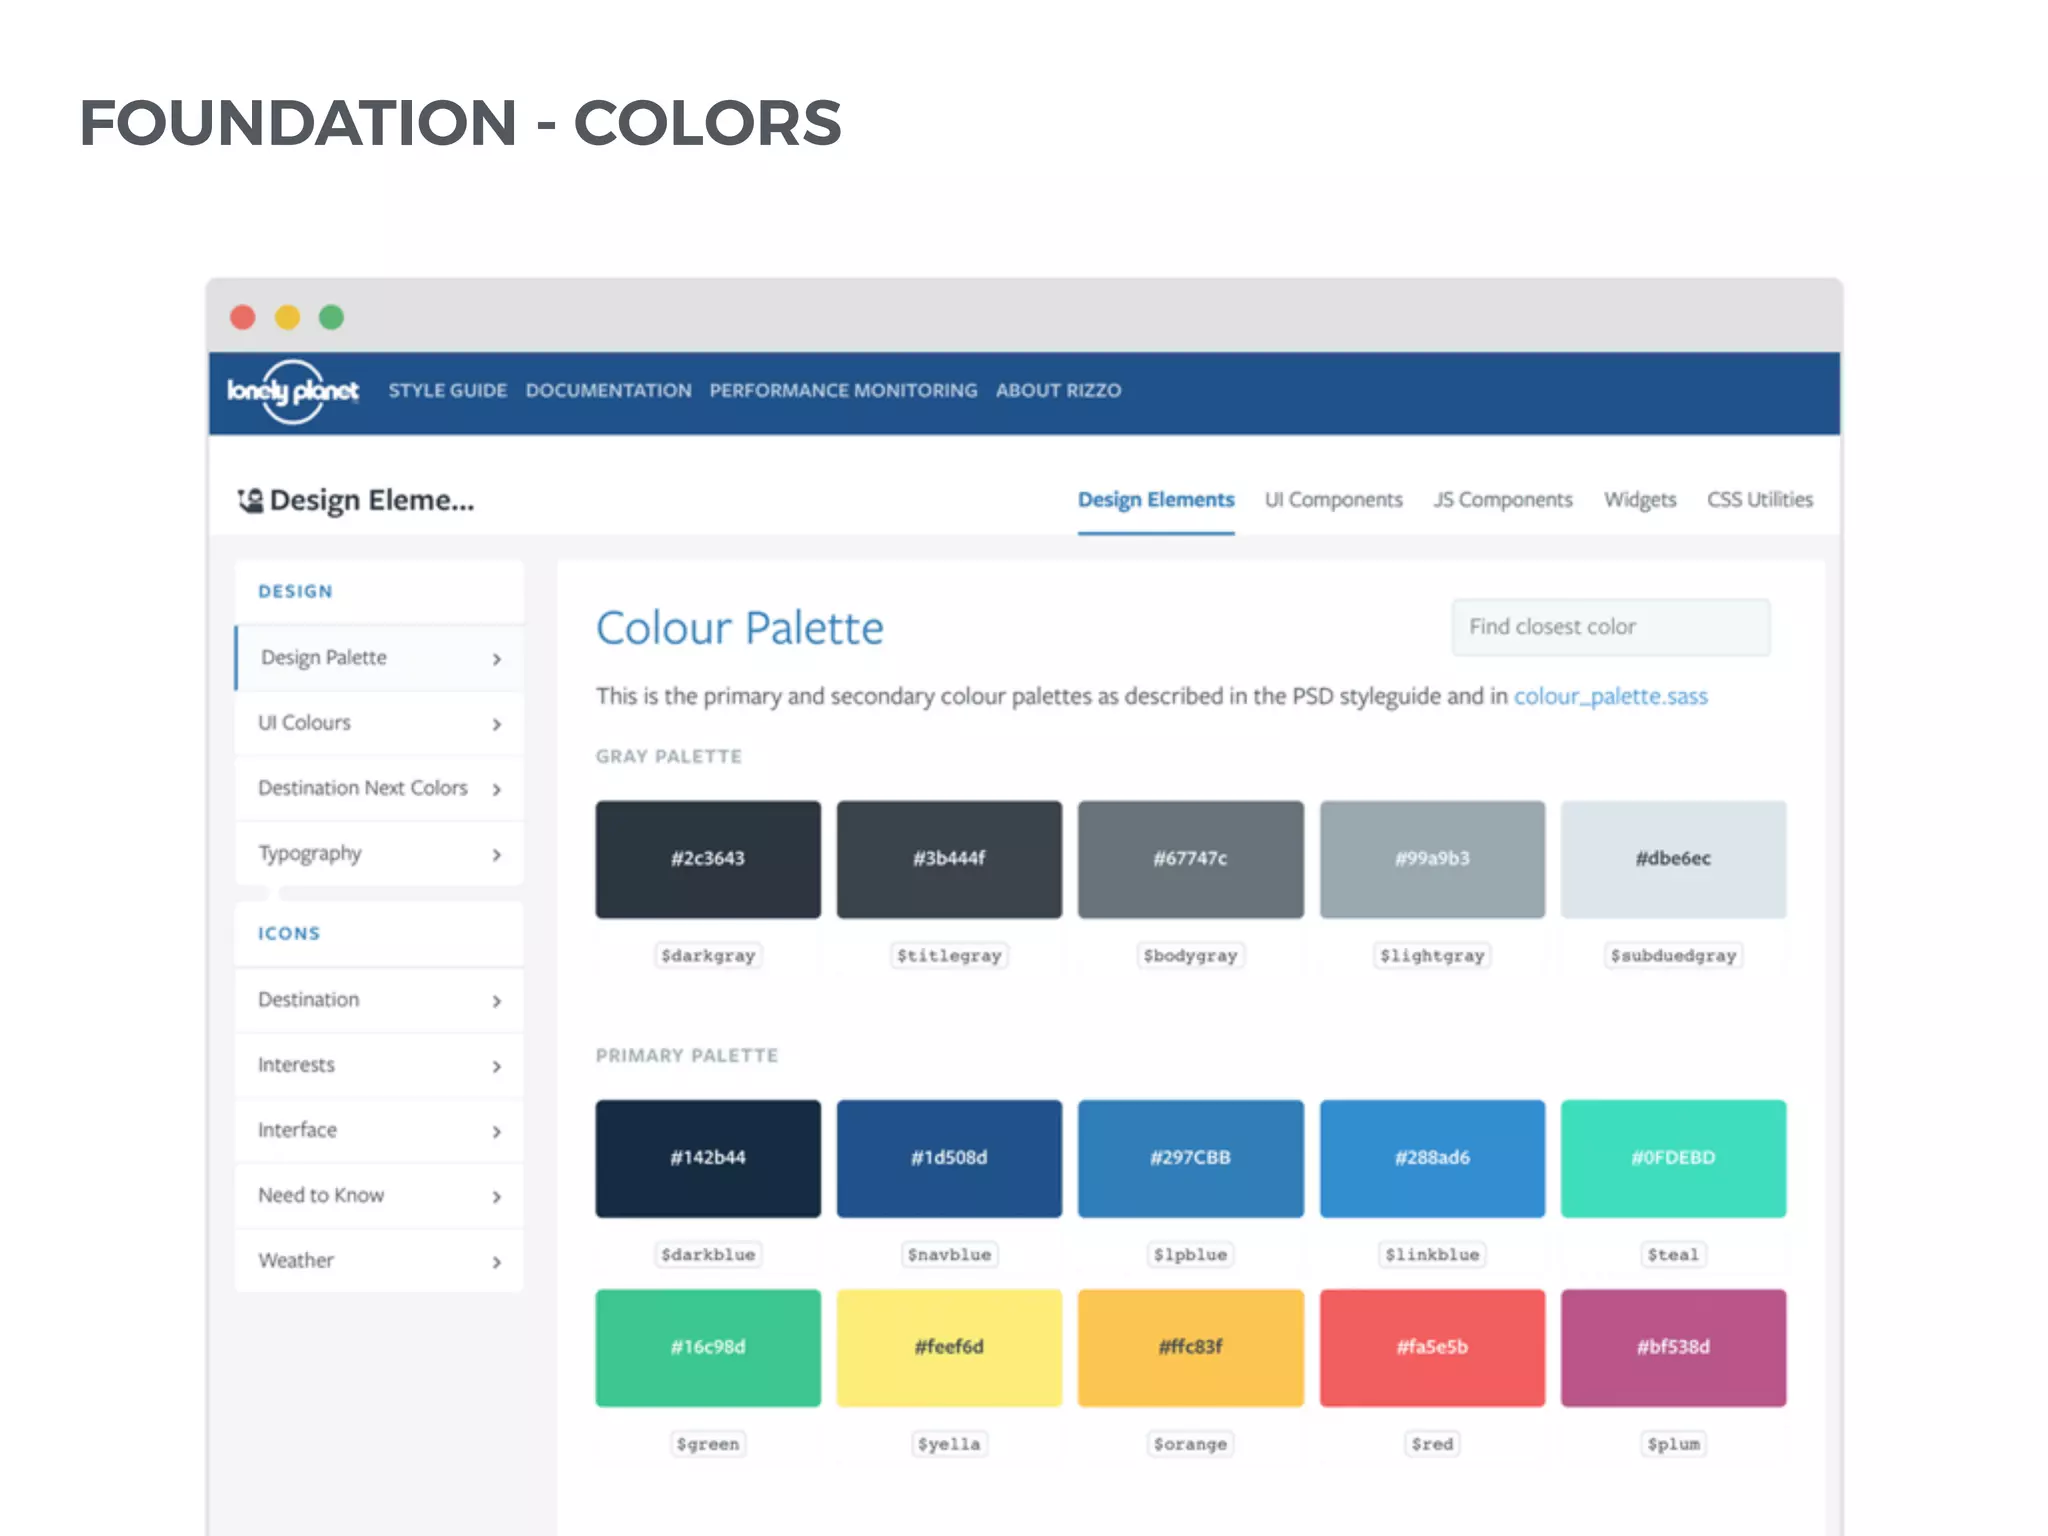Expand the Interface chevron

click(497, 1131)
